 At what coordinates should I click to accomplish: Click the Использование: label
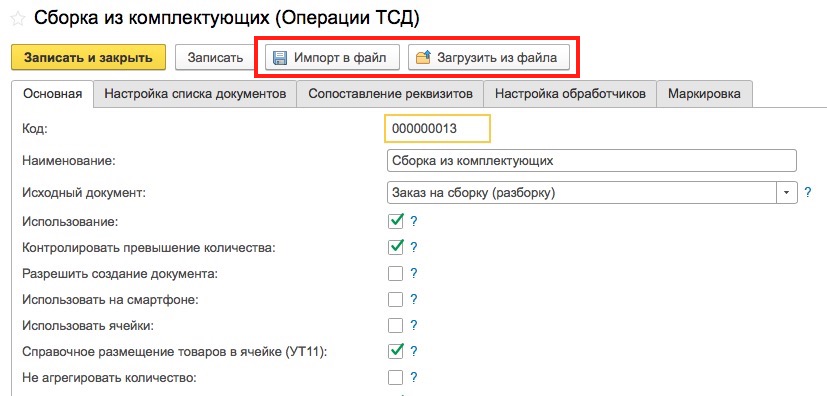70,221
